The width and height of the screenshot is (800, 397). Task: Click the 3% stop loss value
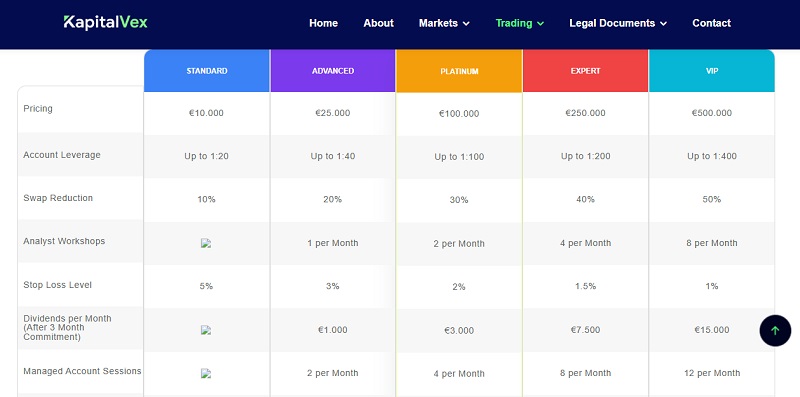coord(333,286)
